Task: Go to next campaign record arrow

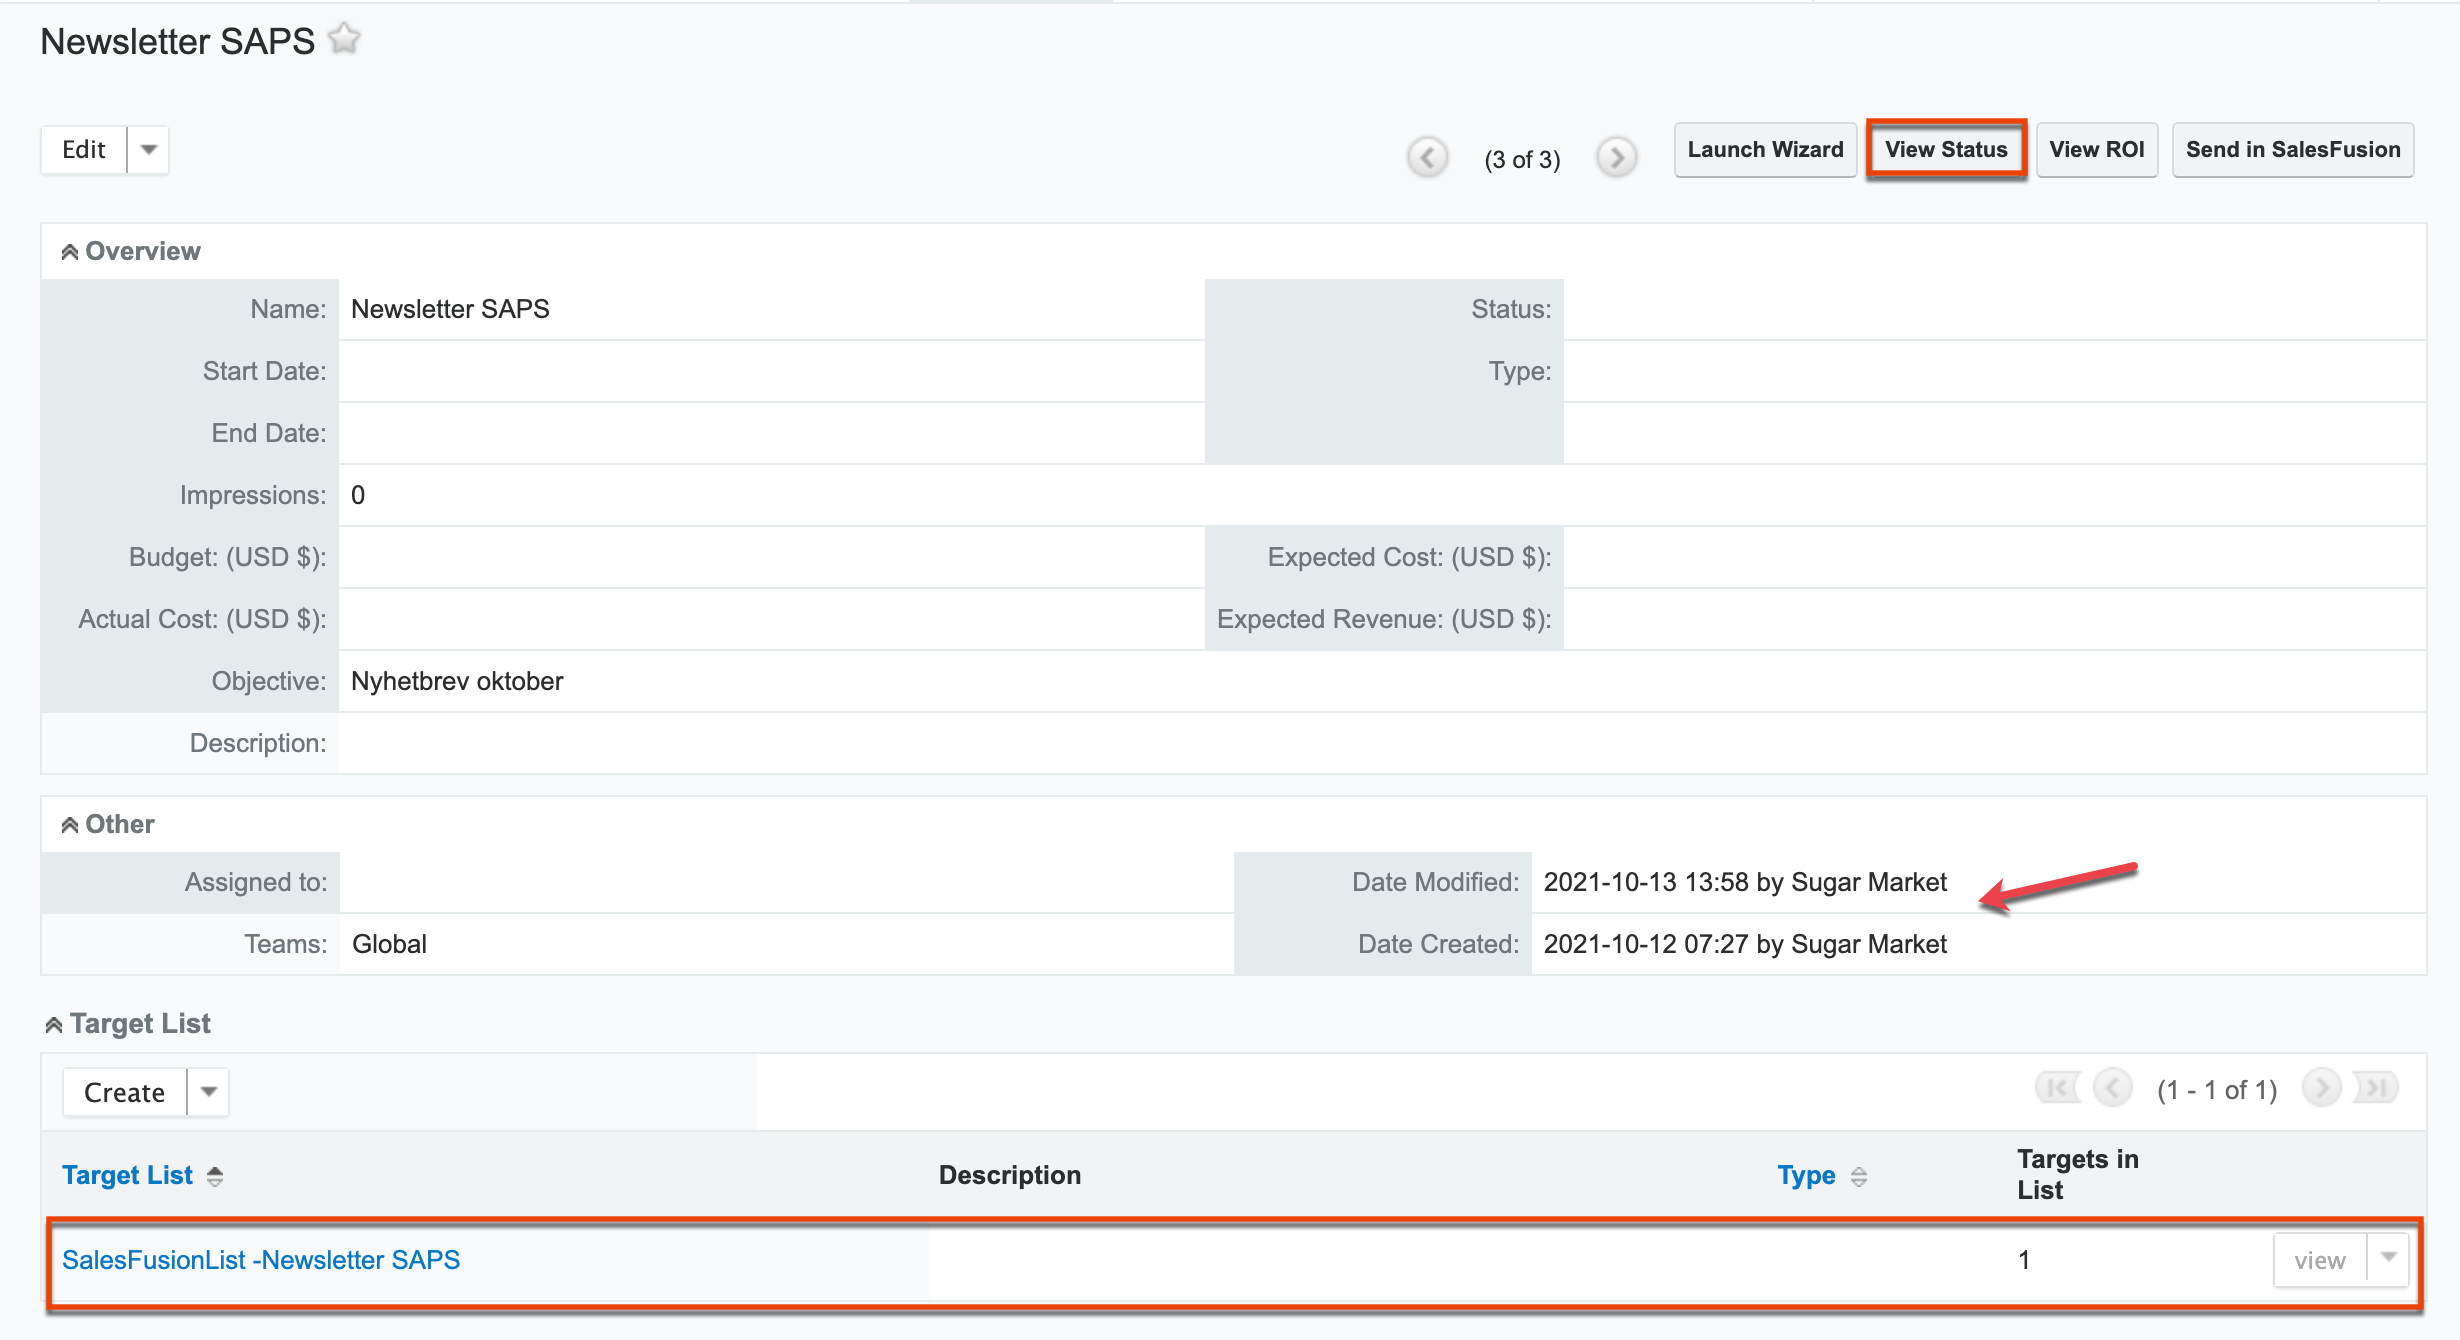Action: tap(1616, 158)
